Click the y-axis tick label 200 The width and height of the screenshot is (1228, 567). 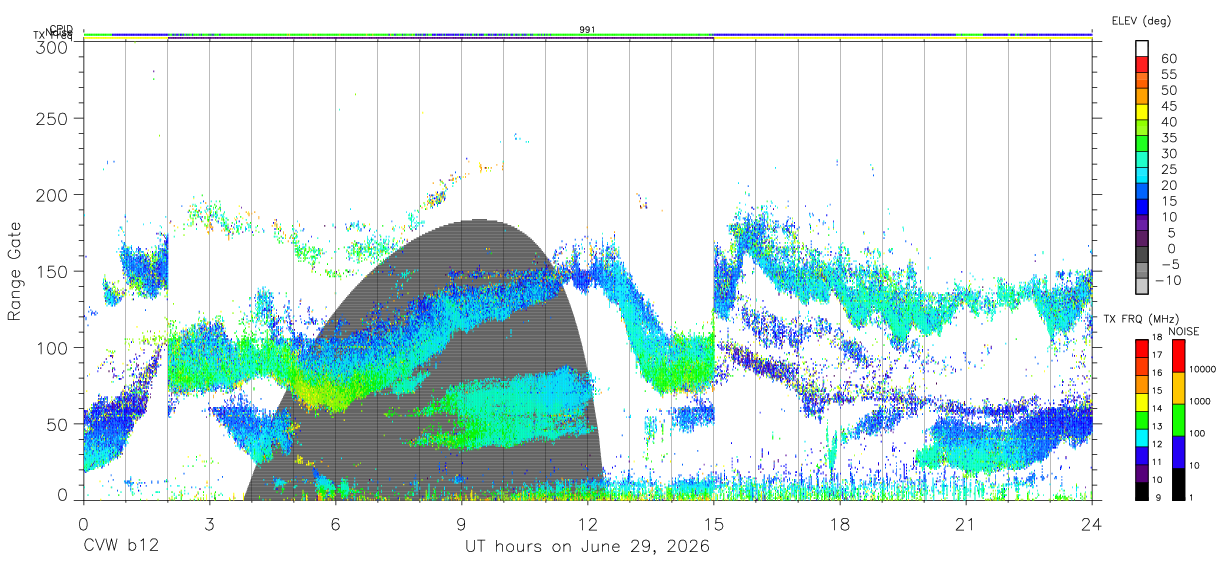(x=51, y=195)
